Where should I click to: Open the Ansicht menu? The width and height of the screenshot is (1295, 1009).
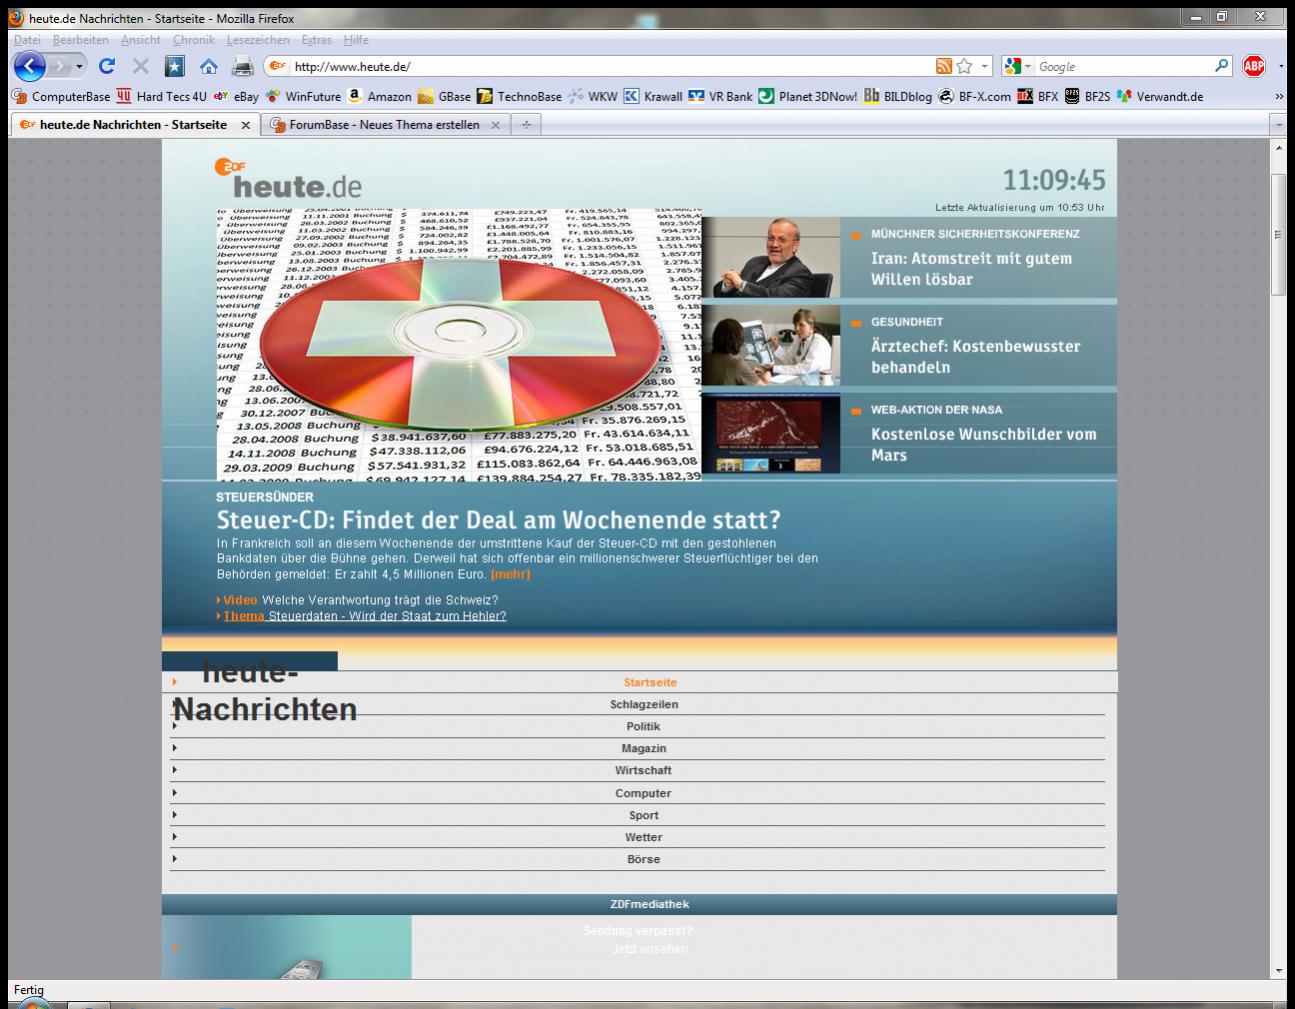[141, 40]
